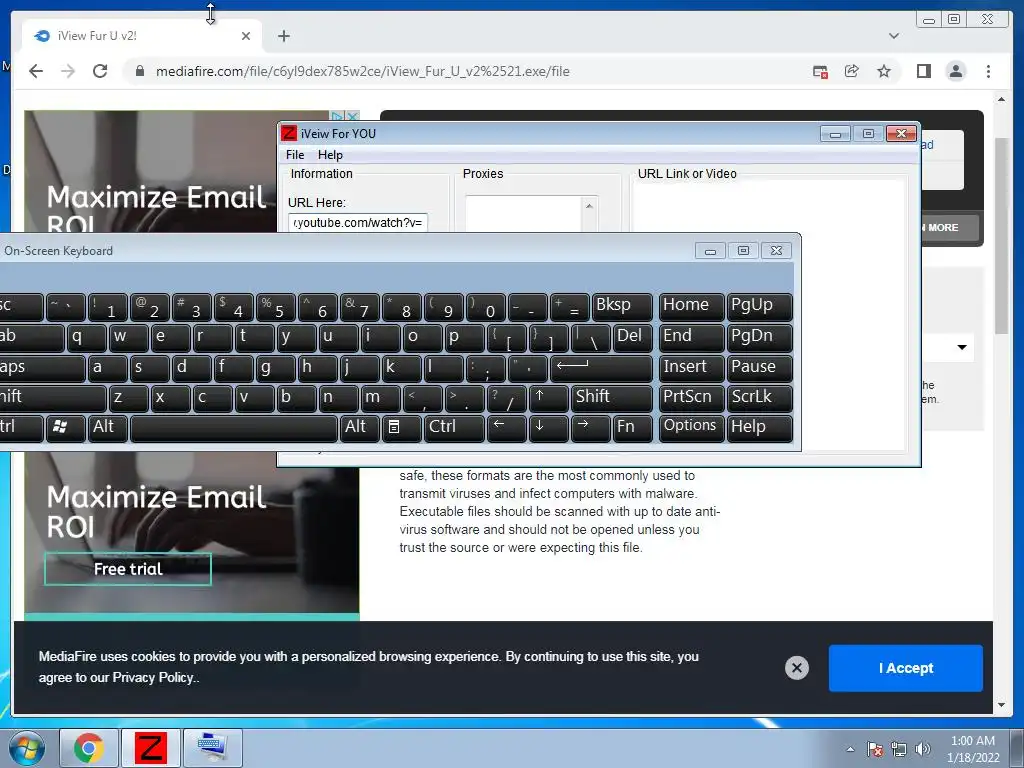Tap the Pause key on On-Screen Keyboard
Viewport: 1024px width, 768px height.
[760, 368]
